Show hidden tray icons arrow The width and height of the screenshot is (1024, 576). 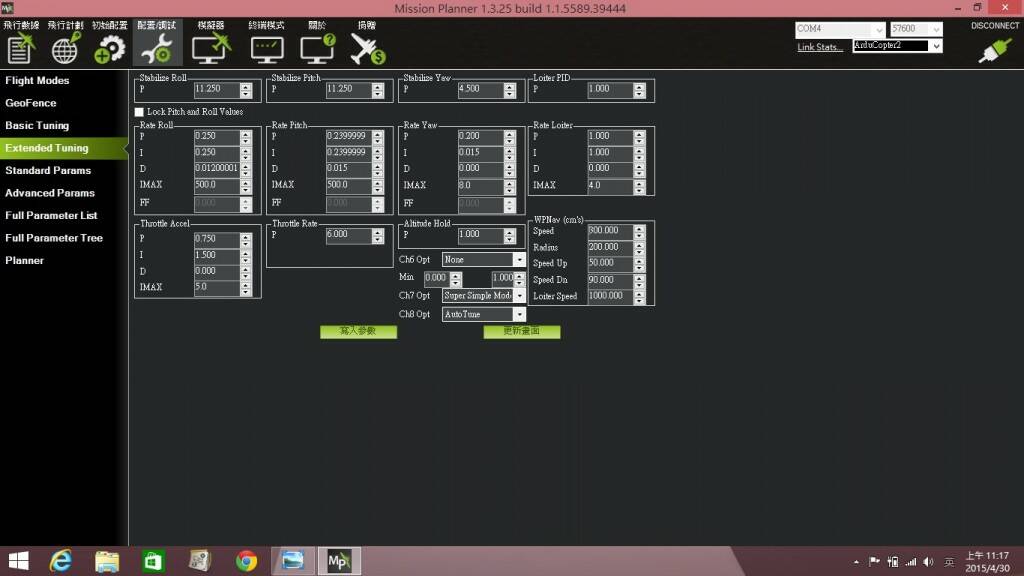point(856,562)
